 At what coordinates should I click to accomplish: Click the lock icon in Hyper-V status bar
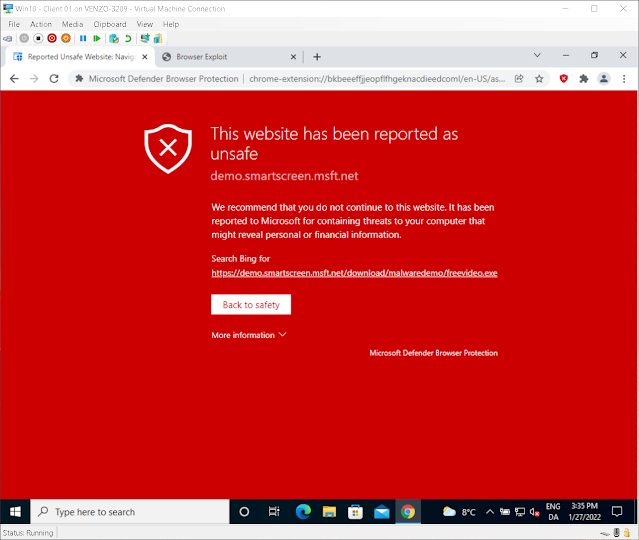627,532
